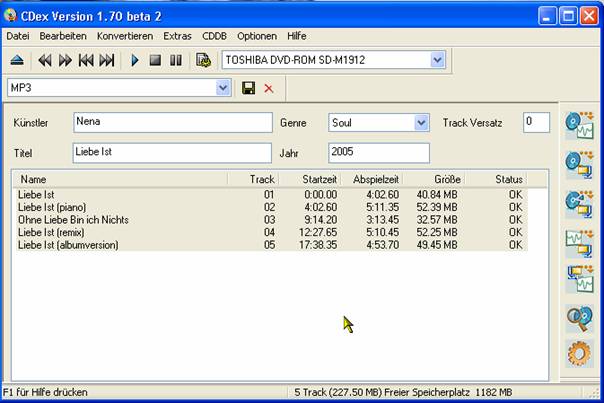Extract CD tracks to compressed audio icon

pos(579,165)
